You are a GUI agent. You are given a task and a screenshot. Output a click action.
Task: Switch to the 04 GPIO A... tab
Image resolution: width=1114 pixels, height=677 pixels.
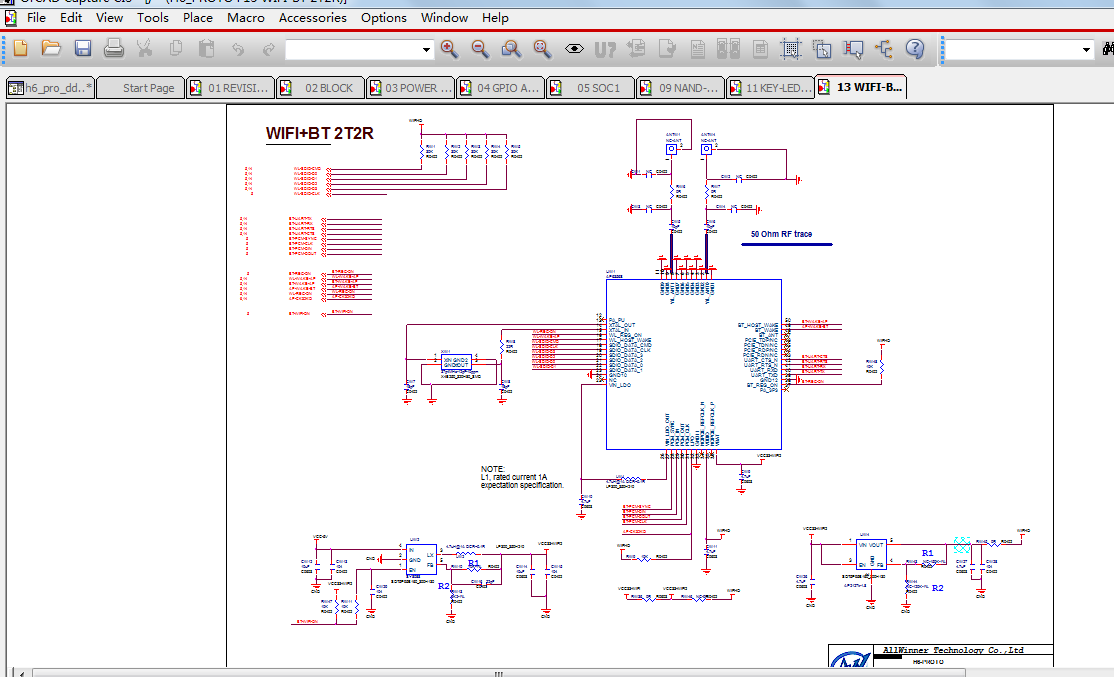click(x=501, y=88)
